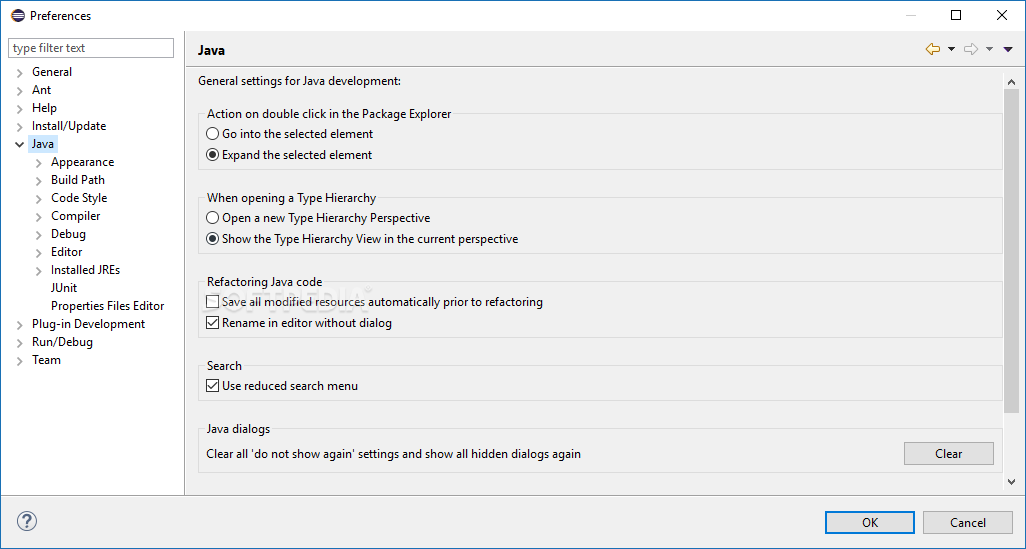Screen dimensions: 1026x549
Task: Click the forward navigation arrow icon
Action: tap(971, 49)
